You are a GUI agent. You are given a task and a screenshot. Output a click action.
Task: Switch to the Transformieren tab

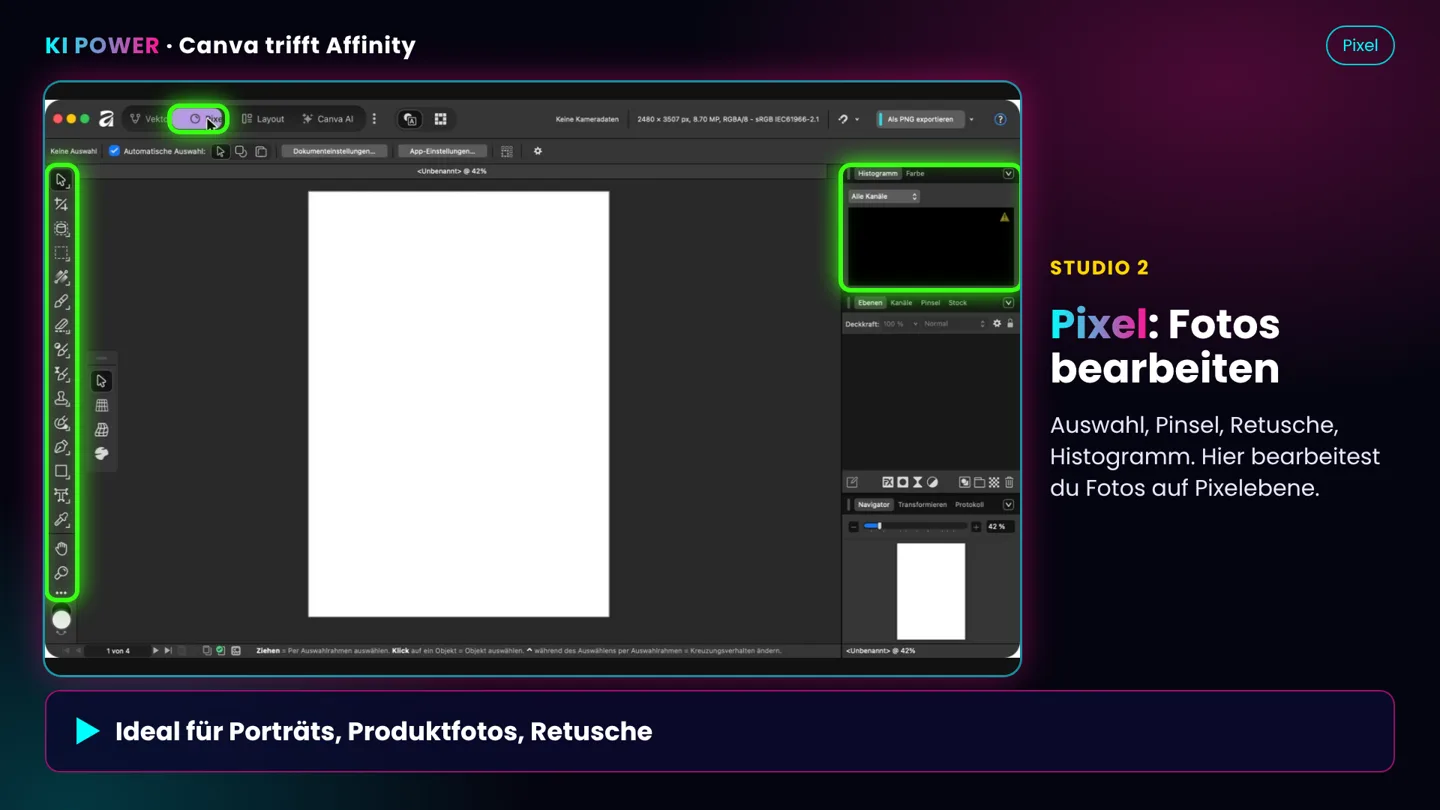click(x=922, y=505)
